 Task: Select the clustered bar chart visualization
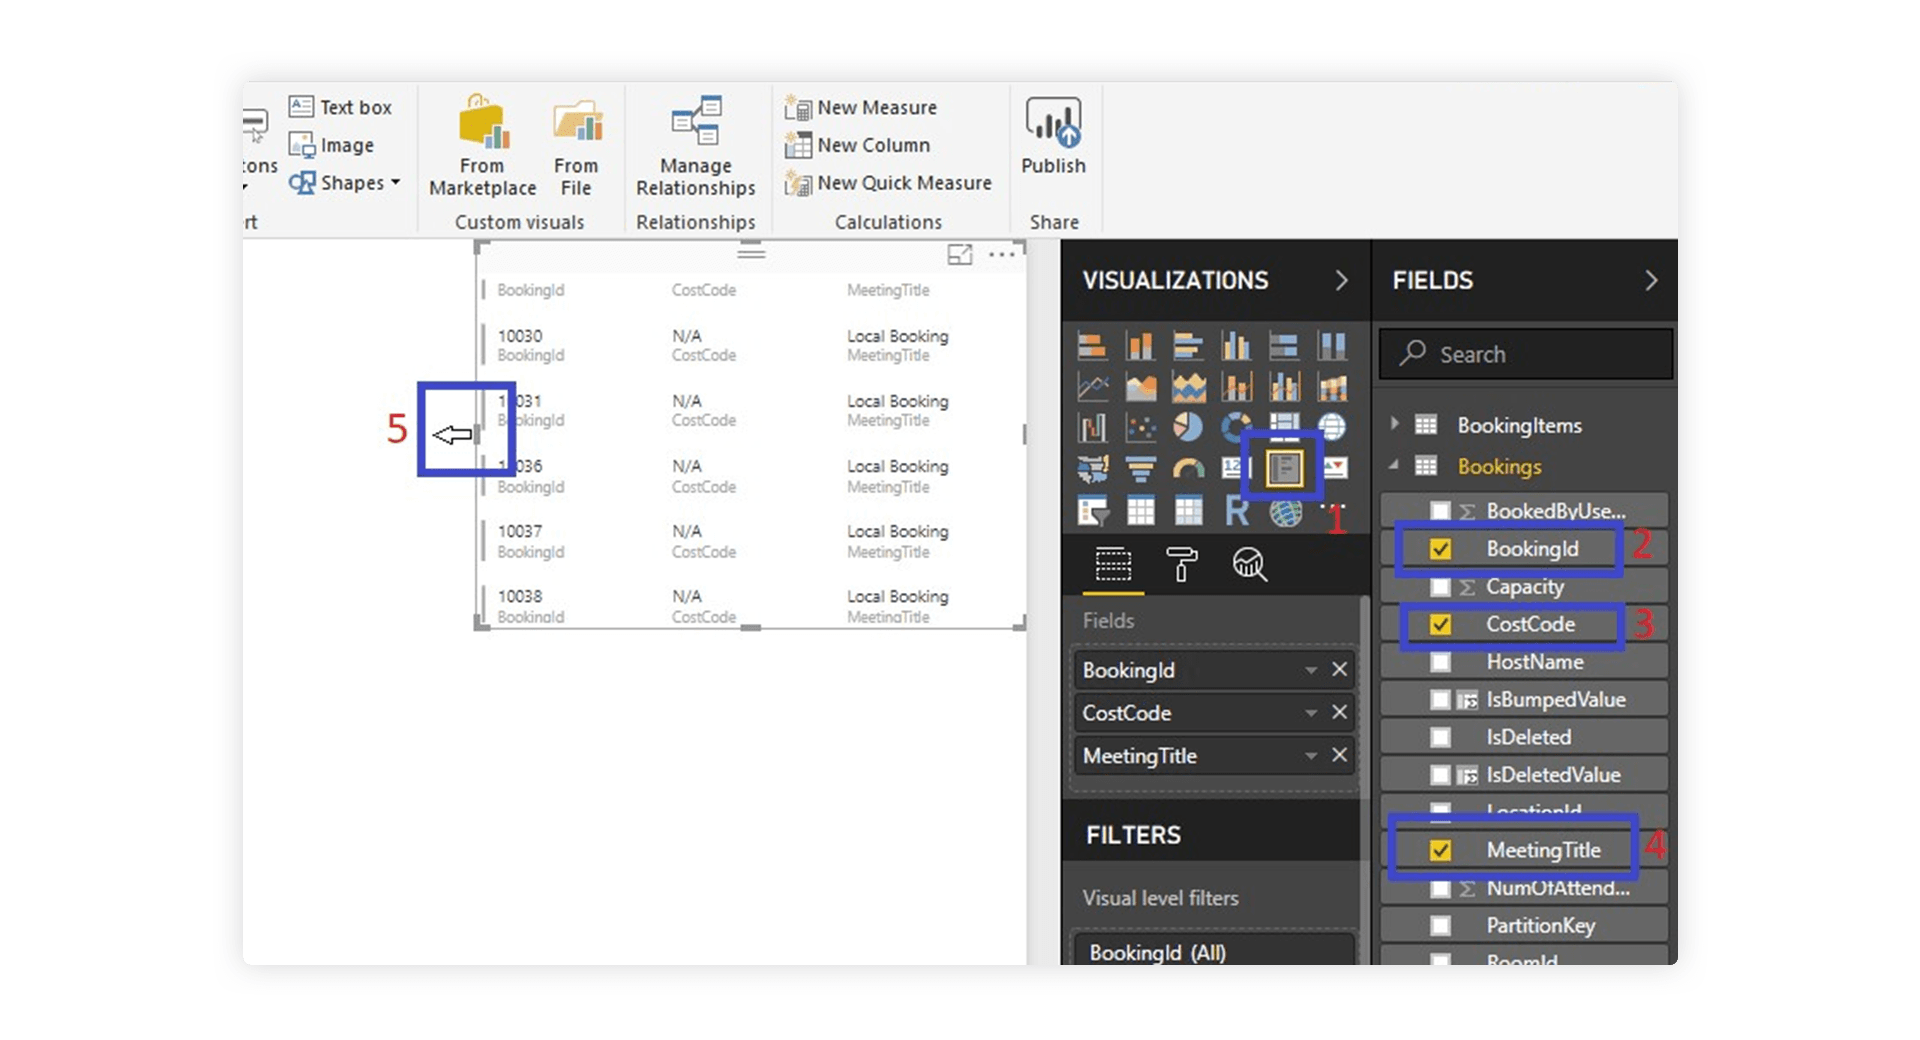[1188, 346]
